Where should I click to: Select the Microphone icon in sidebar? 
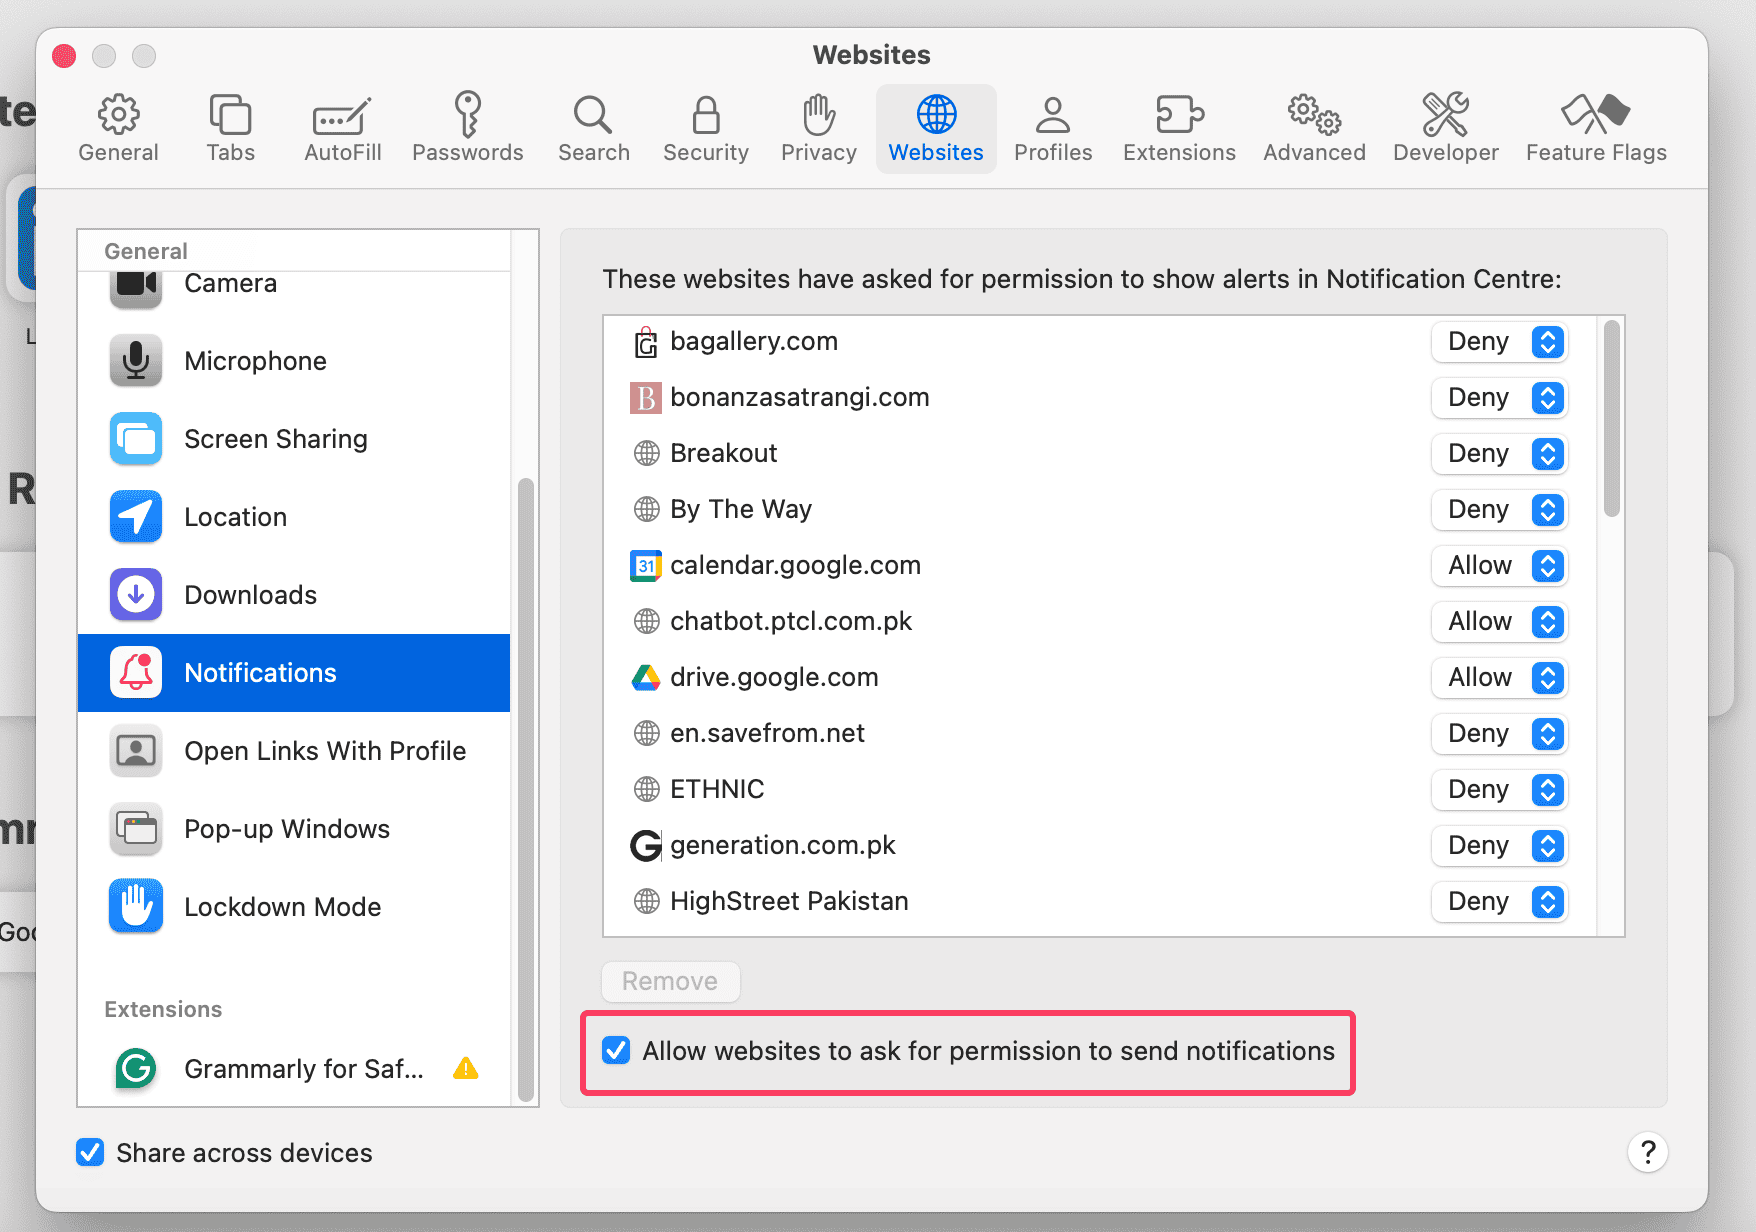(x=136, y=361)
